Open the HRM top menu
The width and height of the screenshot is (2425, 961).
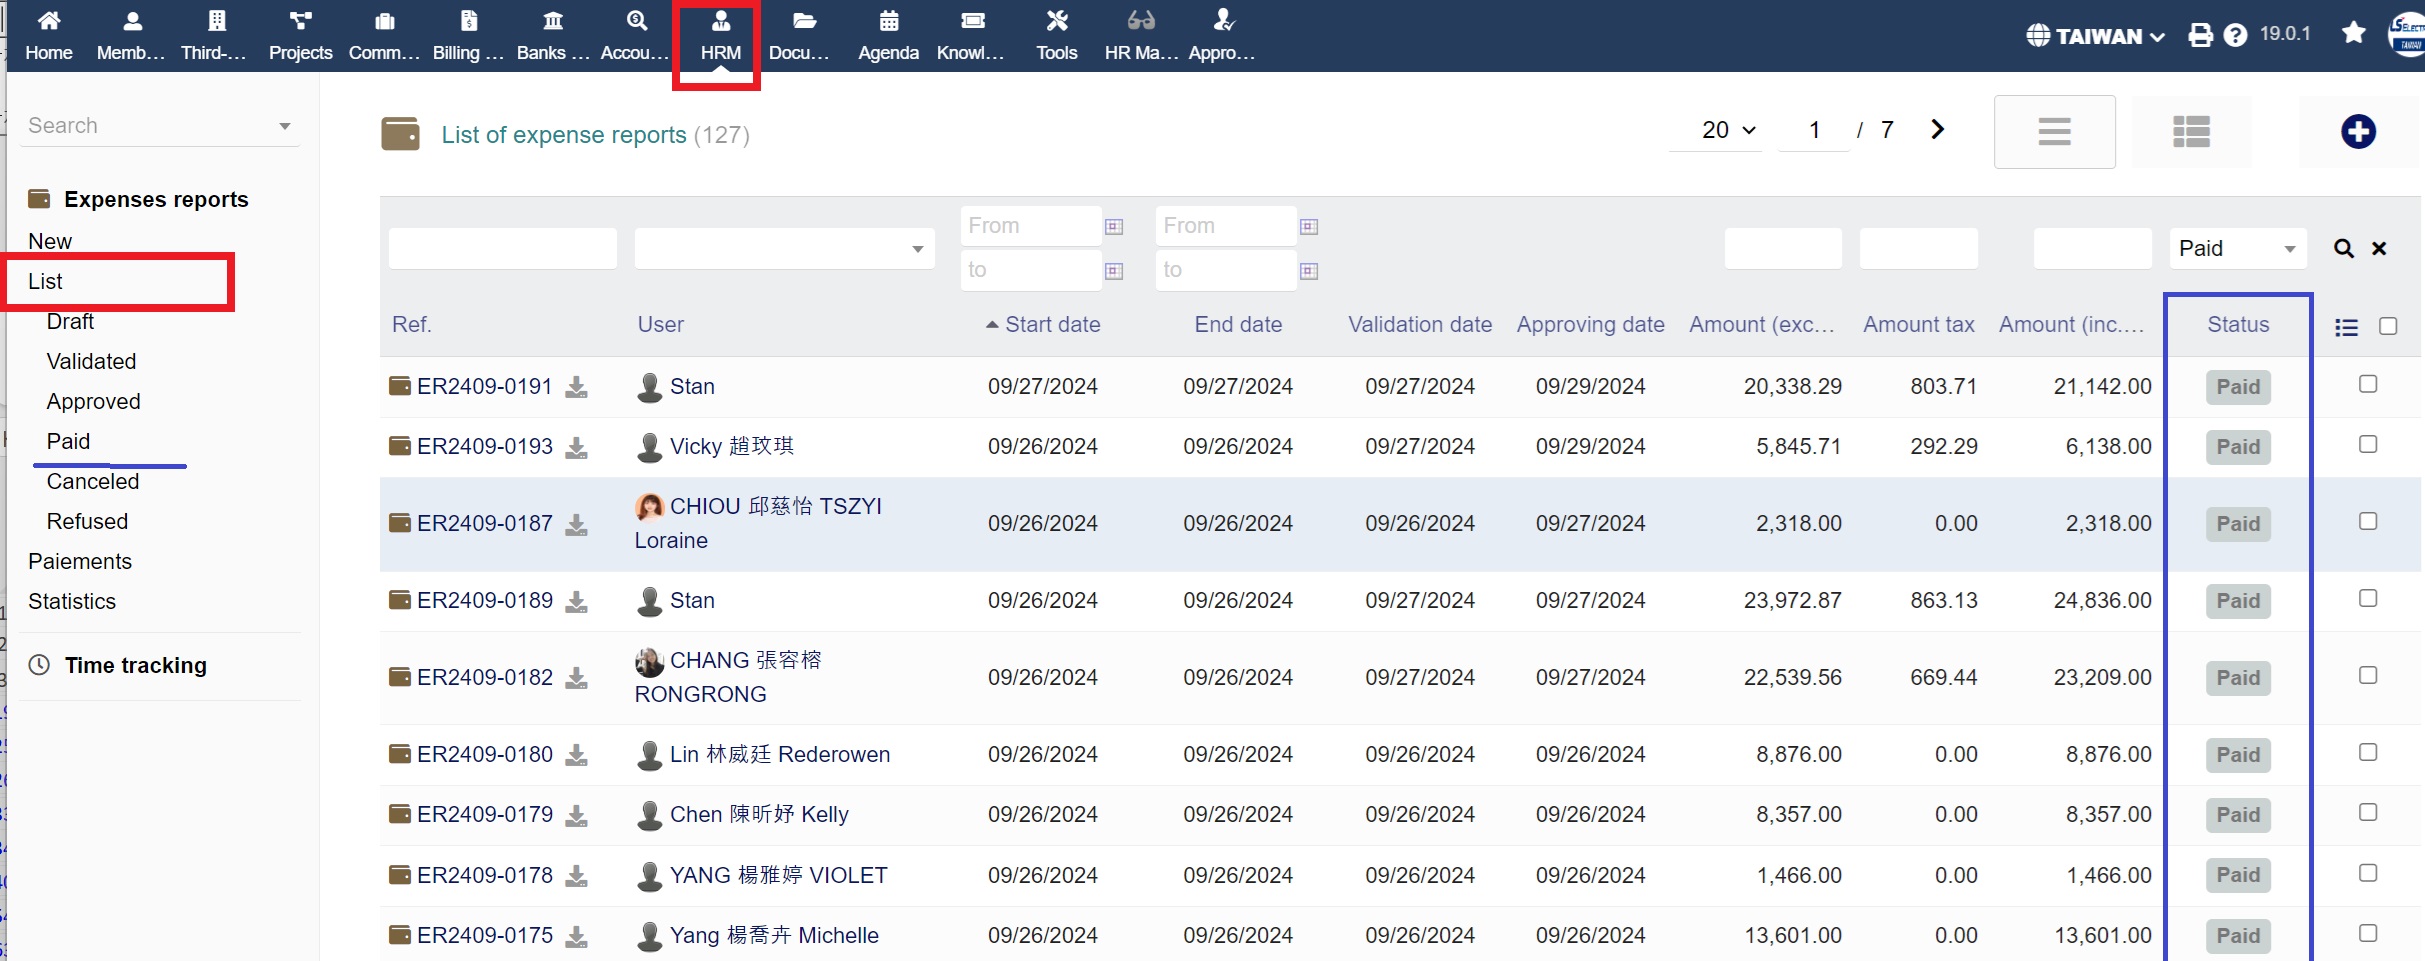point(720,36)
